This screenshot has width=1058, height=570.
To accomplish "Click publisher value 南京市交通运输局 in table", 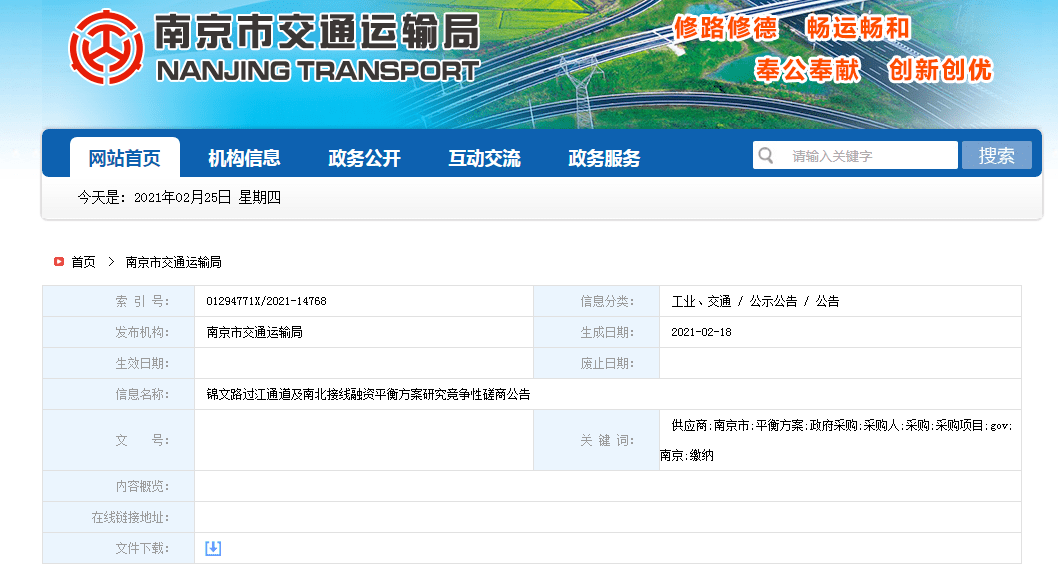I will click(254, 332).
